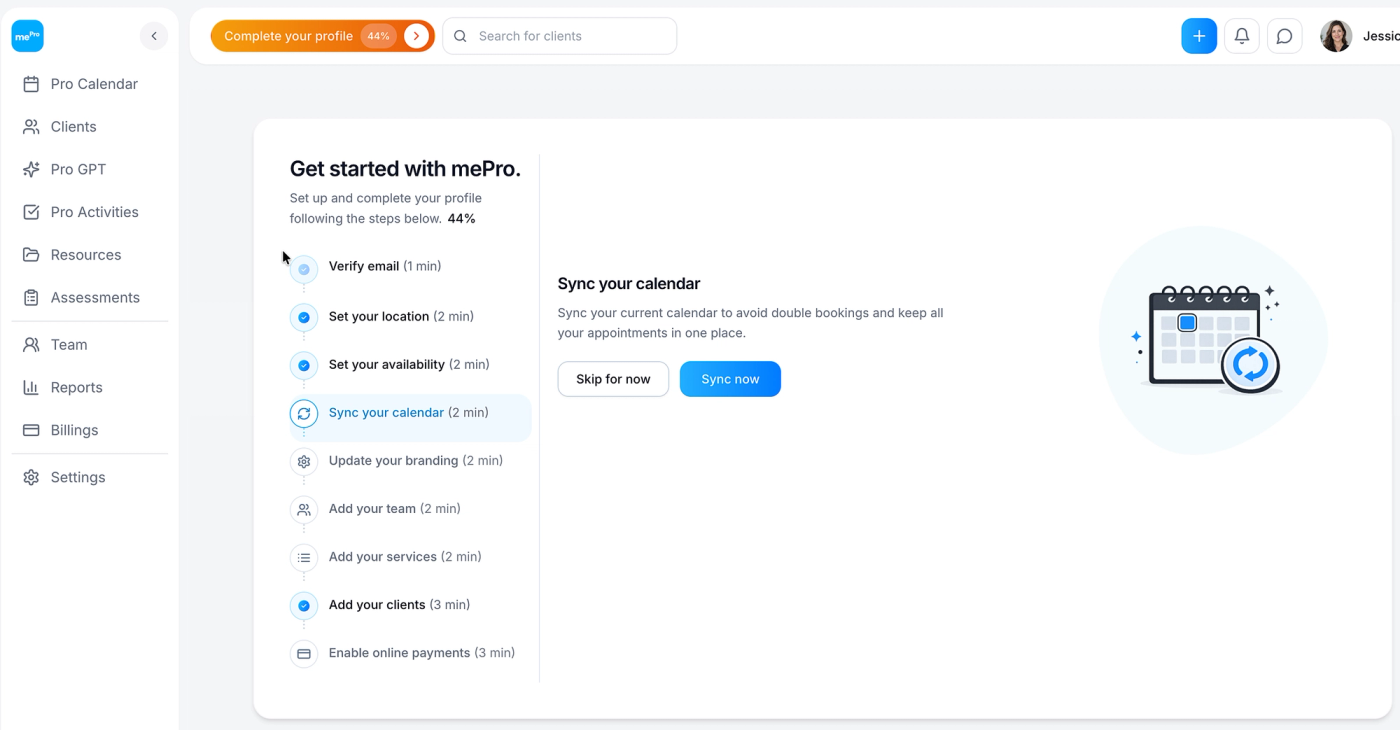Click the mePro logo icon
Image resolution: width=1400 pixels, height=730 pixels.
pyautogui.click(x=28, y=36)
